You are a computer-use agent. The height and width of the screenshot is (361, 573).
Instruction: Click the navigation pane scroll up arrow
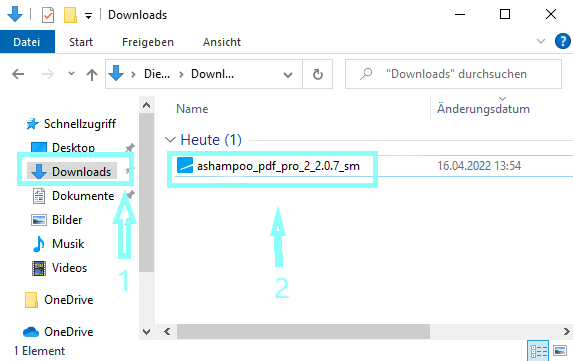(147, 105)
